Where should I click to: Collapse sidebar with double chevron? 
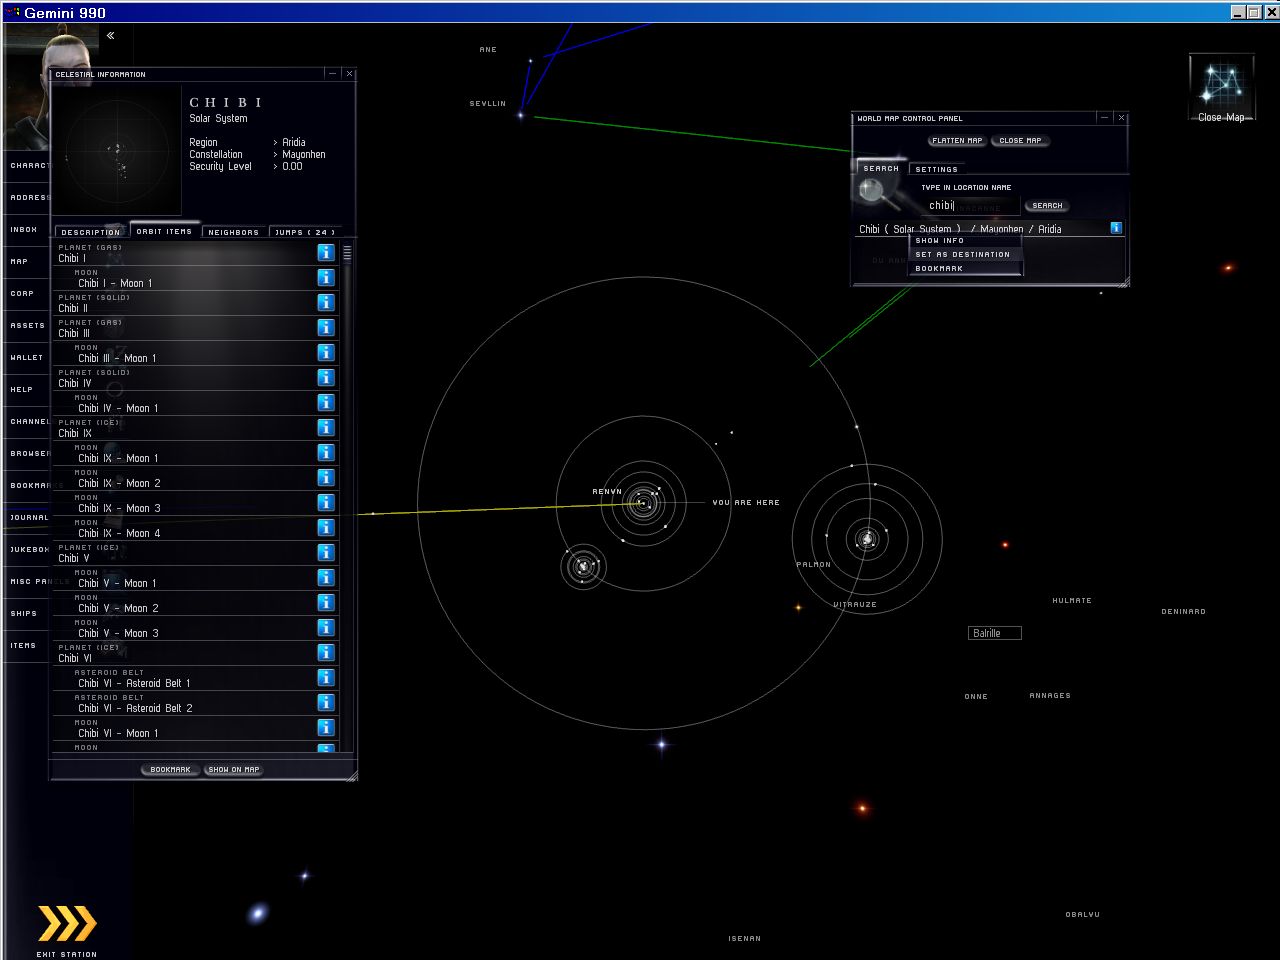click(x=110, y=36)
